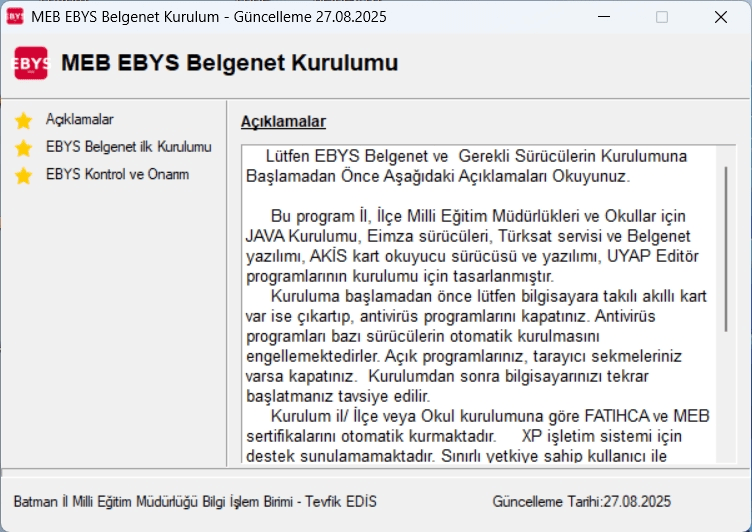The height and width of the screenshot is (532, 752).
Task: Click the MEB EBYS Belgenet Kurulumu header title
Action: coord(230,63)
